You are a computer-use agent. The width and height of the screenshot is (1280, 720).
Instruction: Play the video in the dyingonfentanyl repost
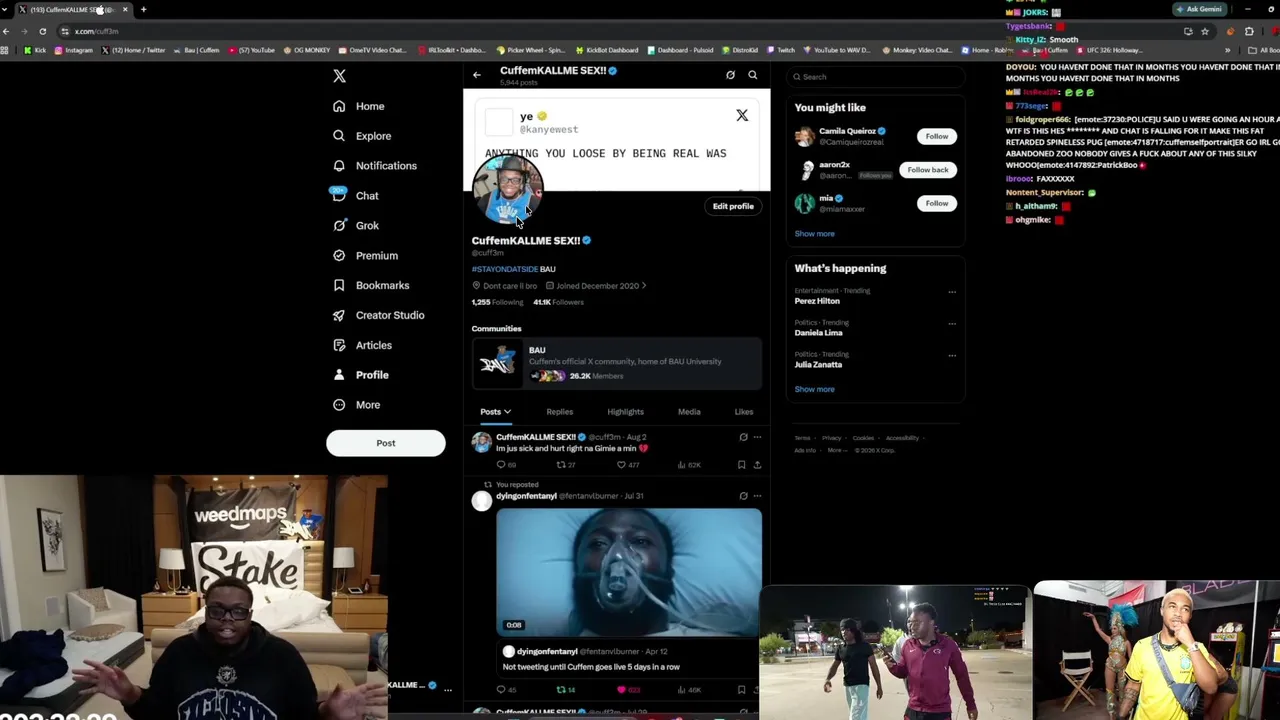pyautogui.click(x=629, y=572)
